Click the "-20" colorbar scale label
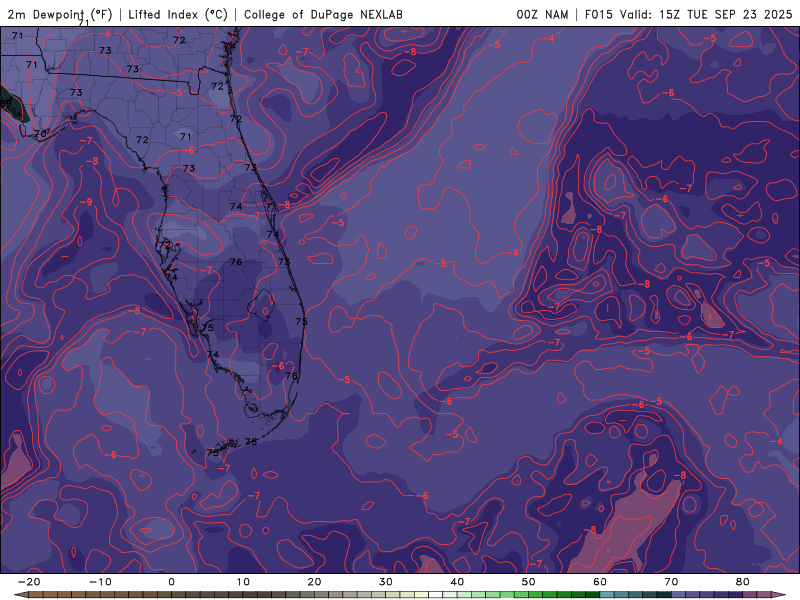The height and width of the screenshot is (600, 800). coord(29,582)
